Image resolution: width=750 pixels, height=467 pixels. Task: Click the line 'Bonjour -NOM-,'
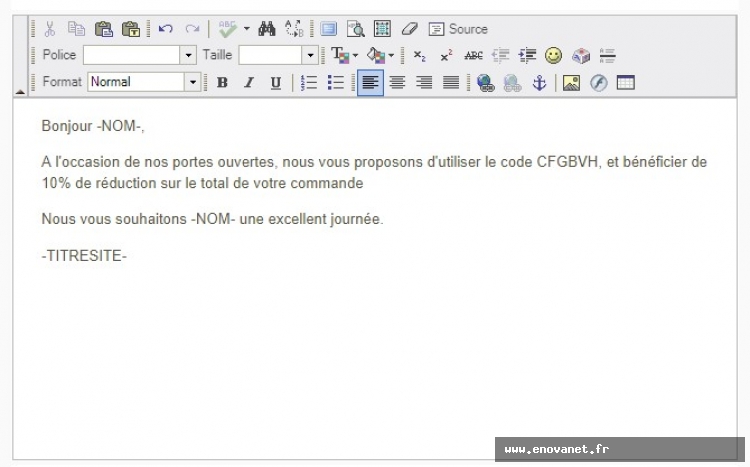click(x=93, y=126)
